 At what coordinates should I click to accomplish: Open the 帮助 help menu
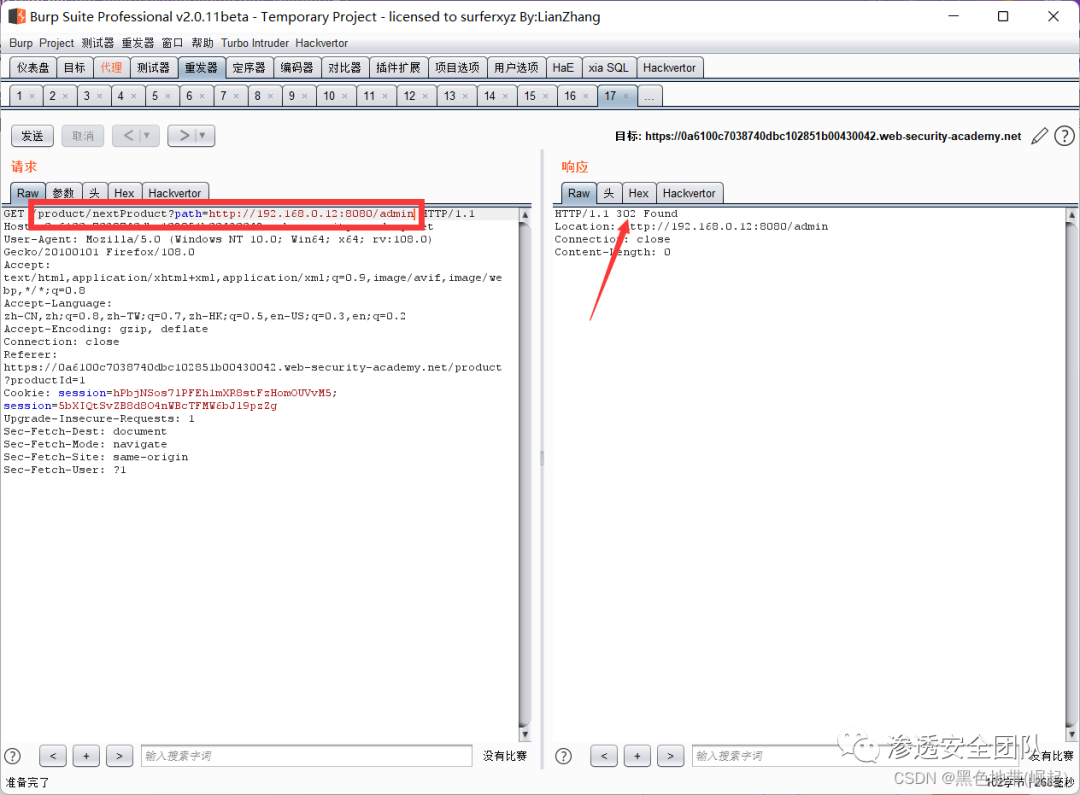(202, 43)
